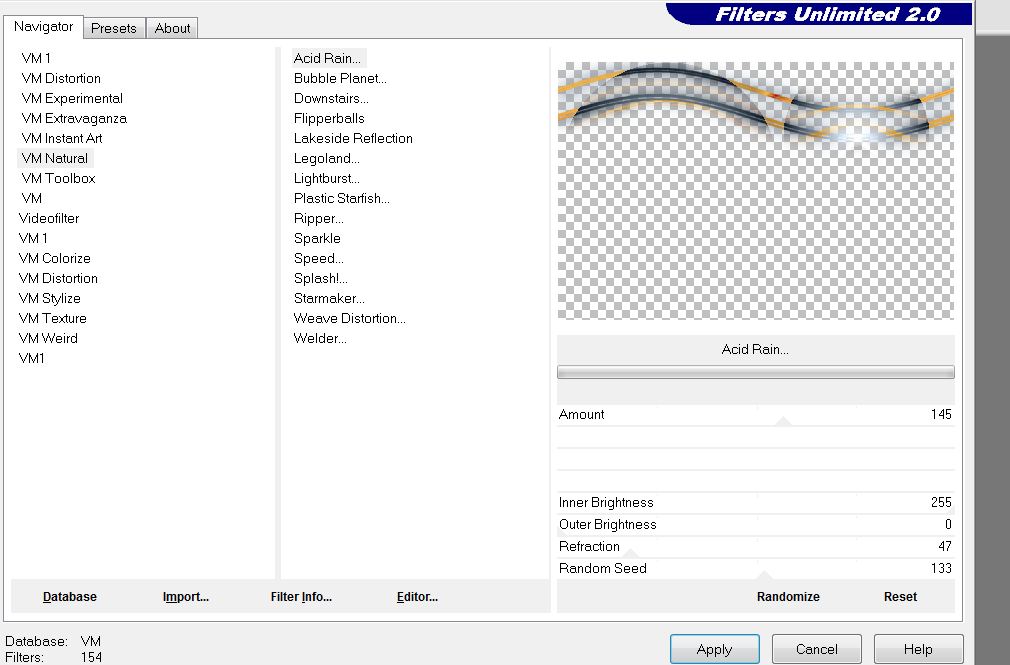
Task: Select the VM Texture category
Action: [x=52, y=318]
